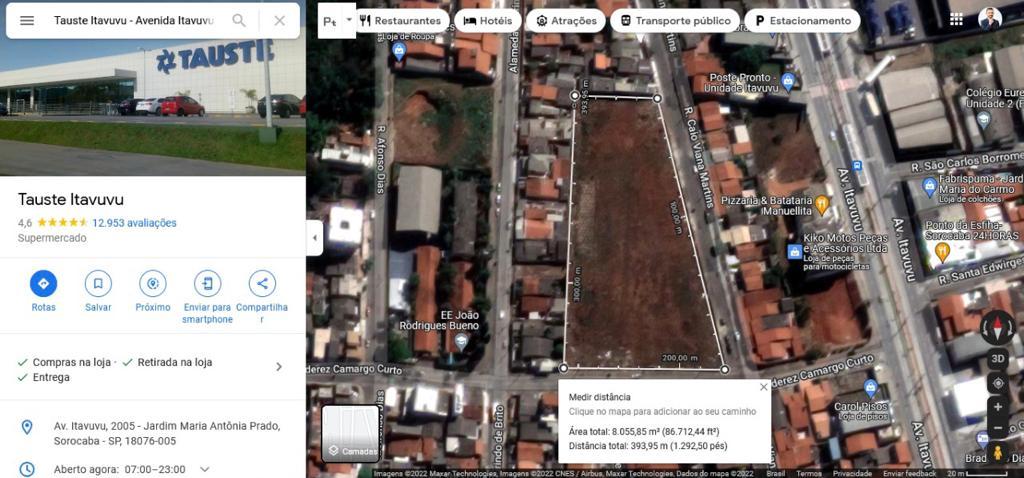Open the Termos footer link
1024x478 pixels.
click(809, 473)
